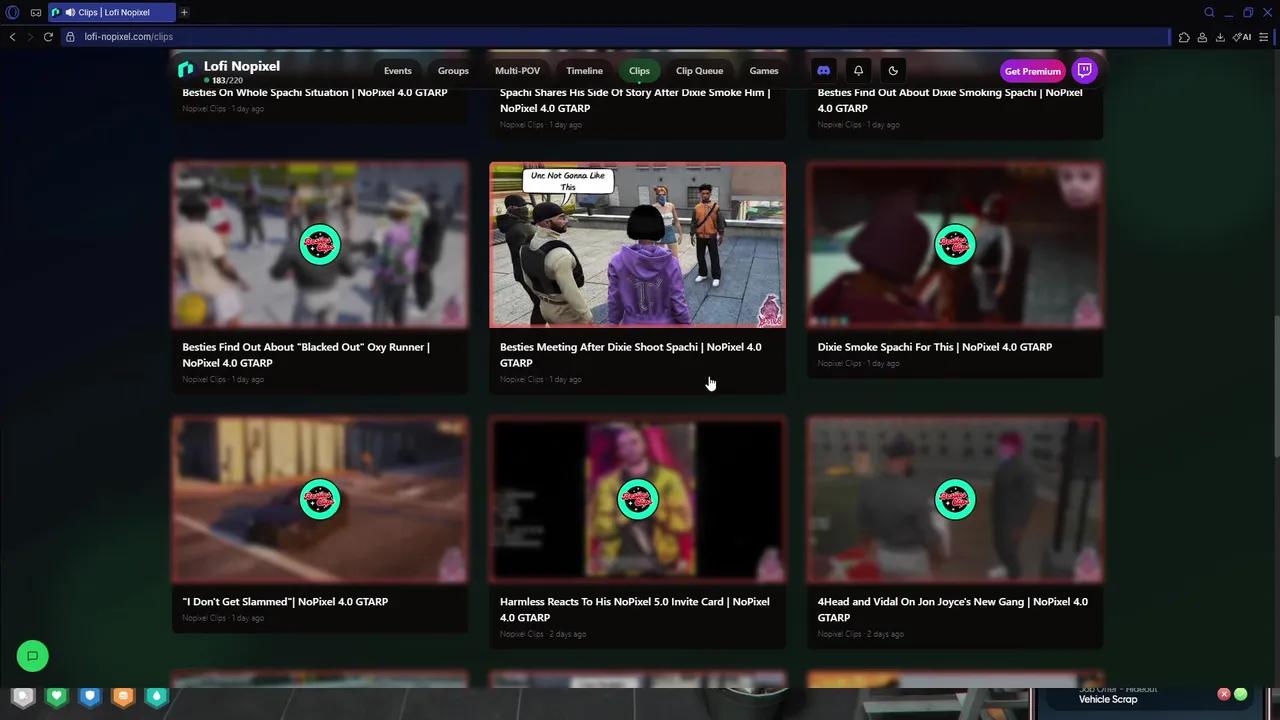Viewport: 1280px width, 720px height.
Task: Toggle dark mode moon icon
Action: (x=893, y=71)
